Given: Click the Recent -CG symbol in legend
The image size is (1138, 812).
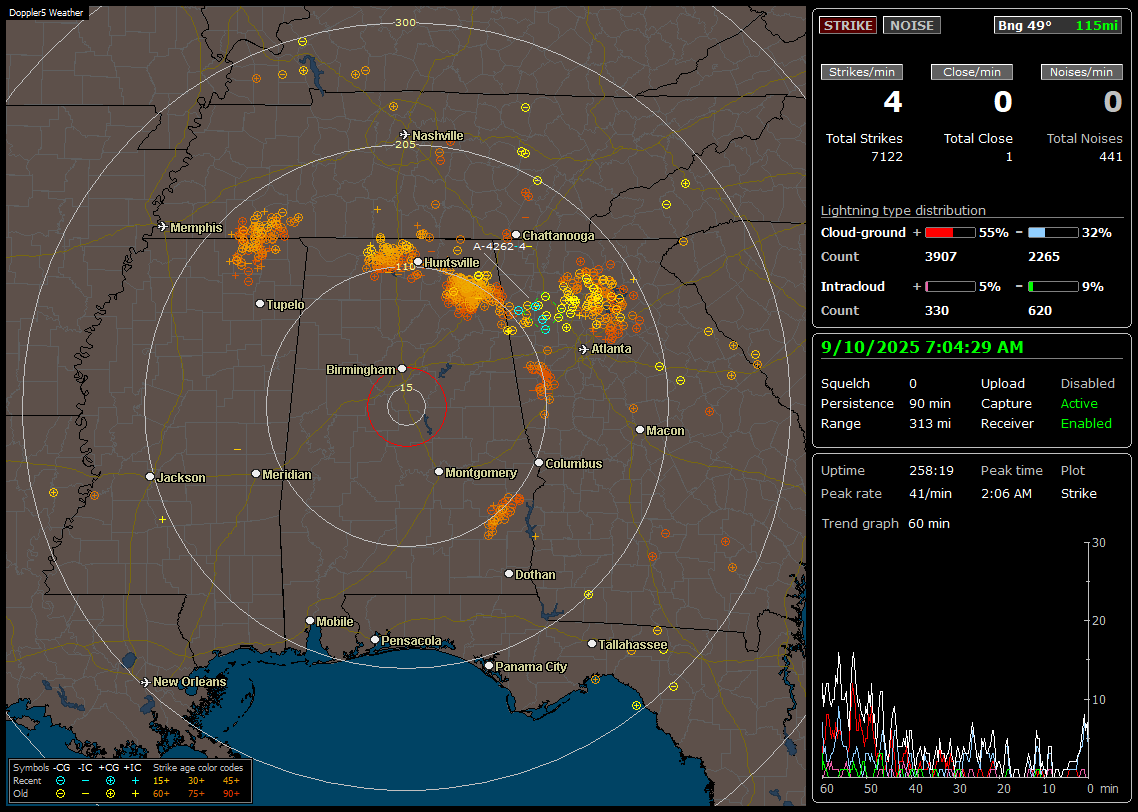Looking at the screenshot, I should tap(60, 781).
